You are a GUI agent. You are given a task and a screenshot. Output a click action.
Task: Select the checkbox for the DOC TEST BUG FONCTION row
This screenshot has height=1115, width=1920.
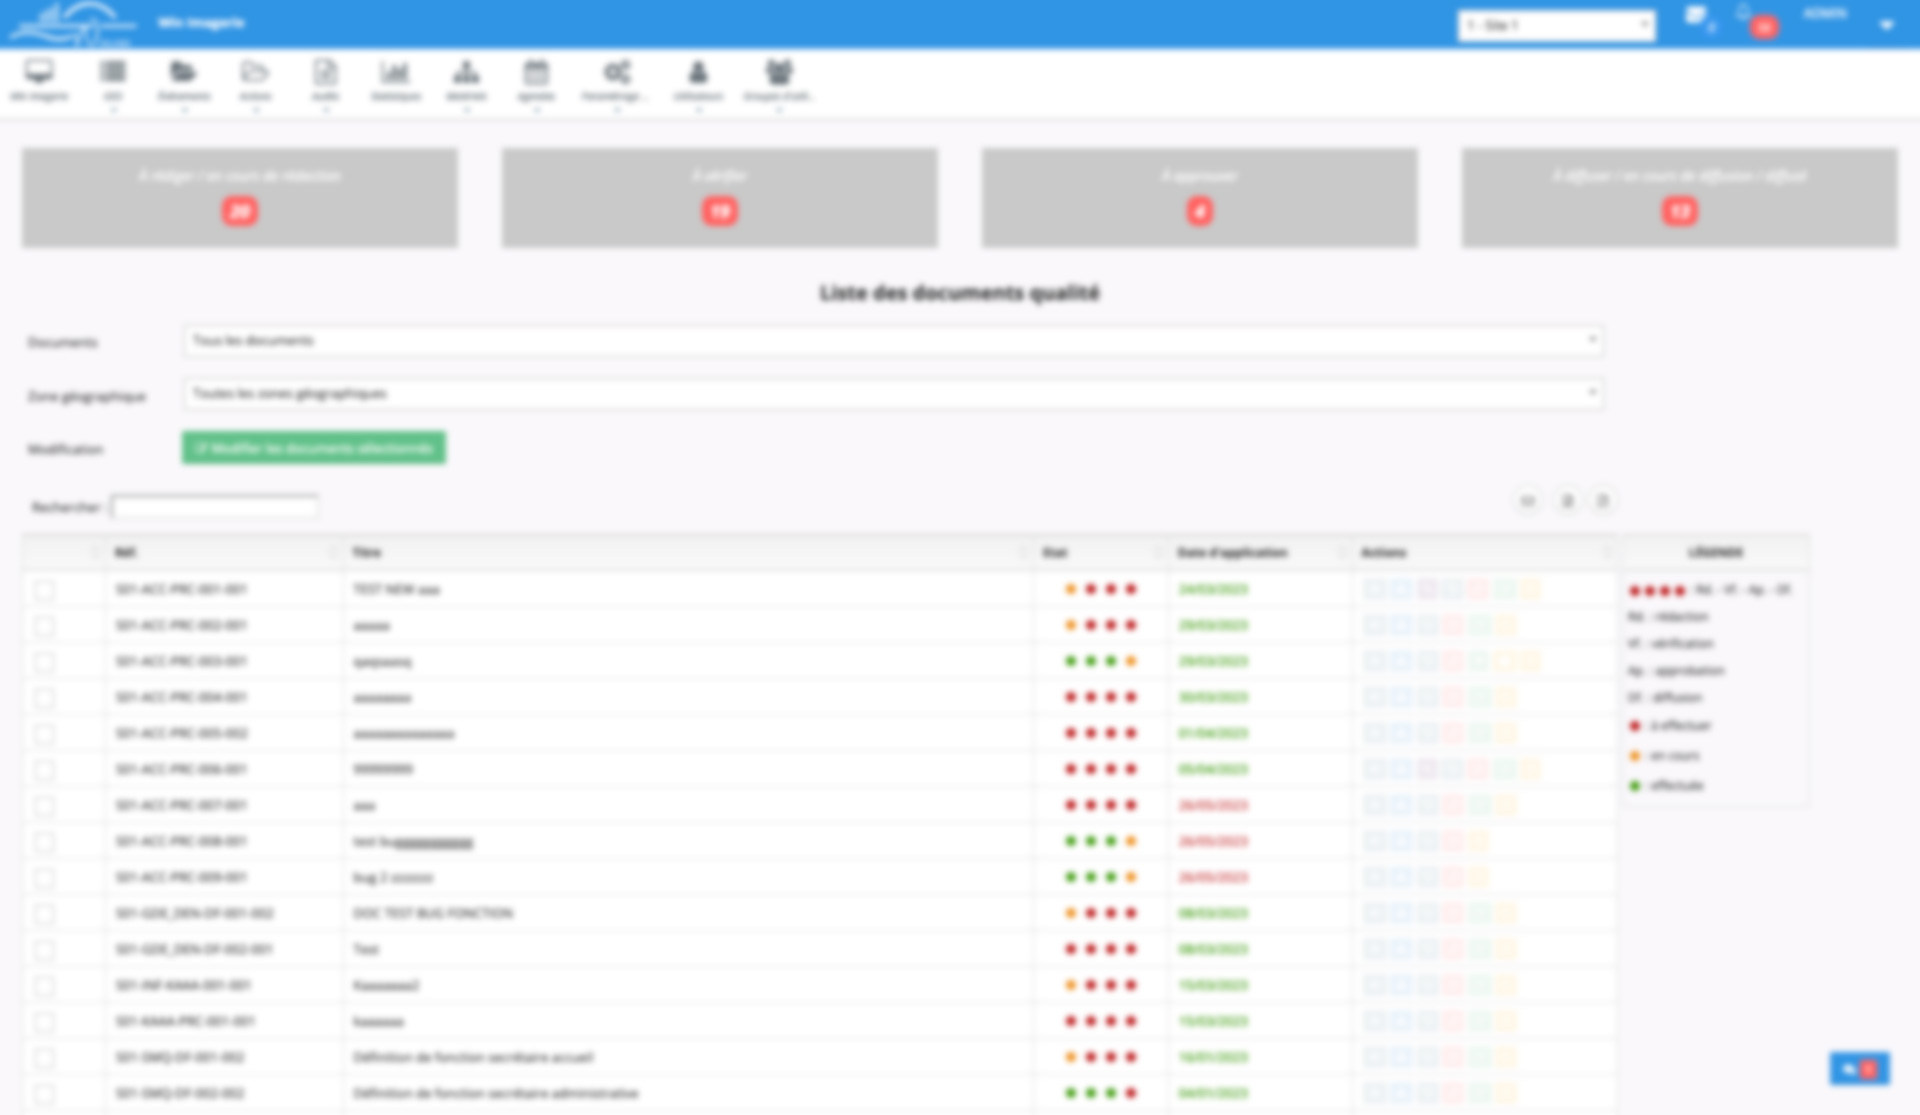pyautogui.click(x=43, y=912)
